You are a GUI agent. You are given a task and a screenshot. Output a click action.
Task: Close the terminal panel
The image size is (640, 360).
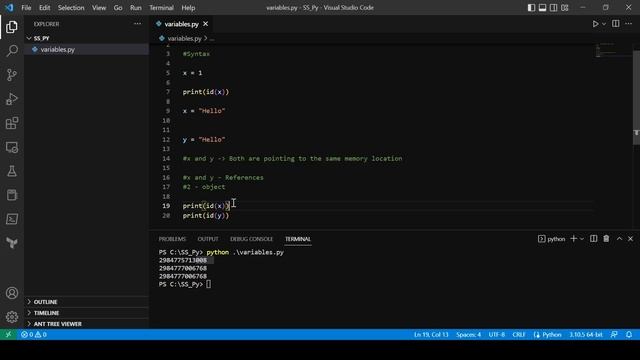click(x=630, y=239)
